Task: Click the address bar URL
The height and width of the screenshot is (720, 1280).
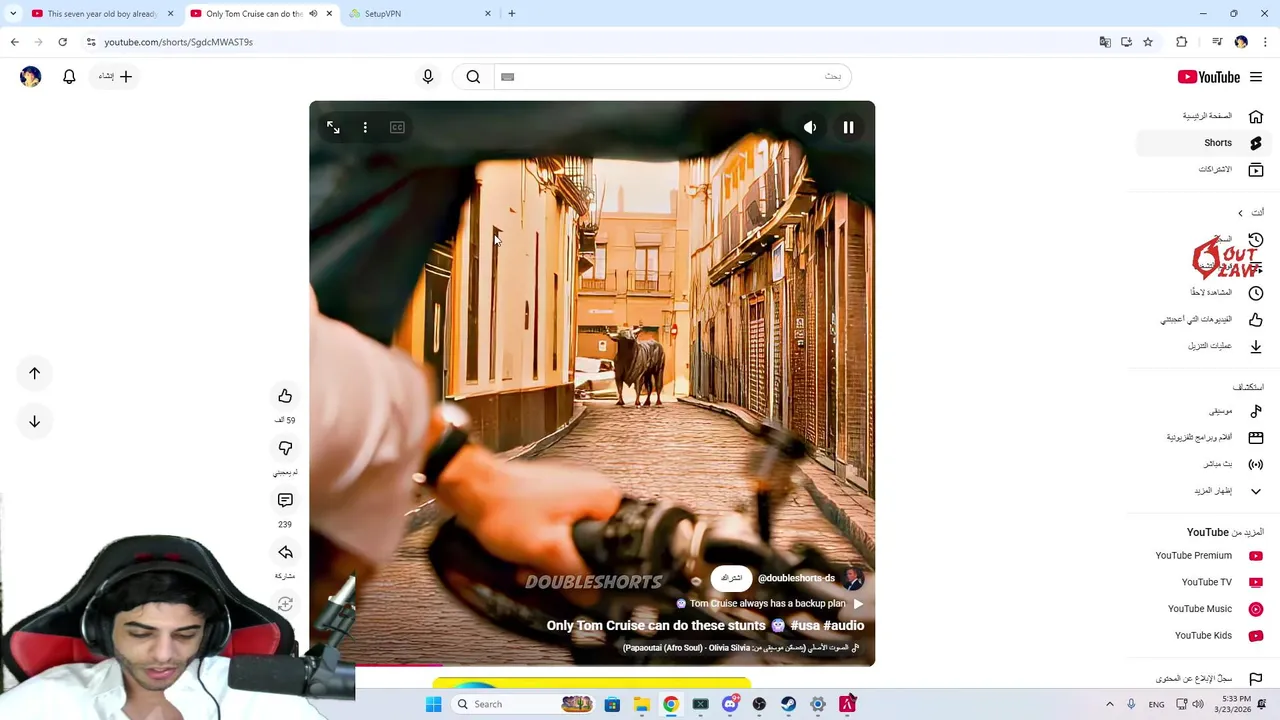Action: point(178,42)
